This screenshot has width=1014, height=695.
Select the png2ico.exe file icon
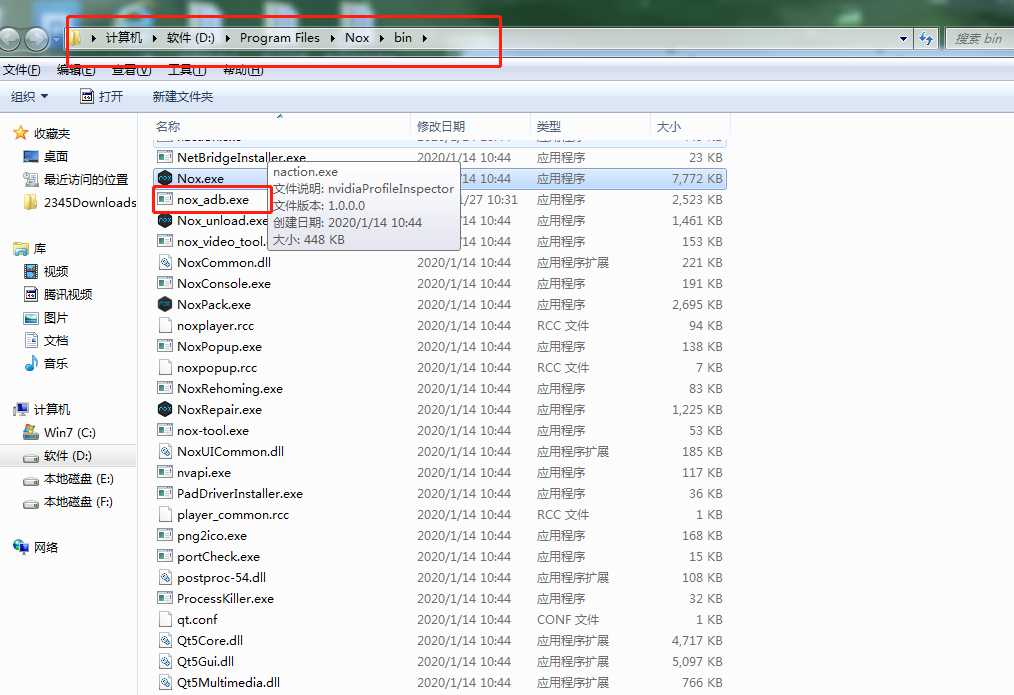pyautogui.click(x=165, y=535)
